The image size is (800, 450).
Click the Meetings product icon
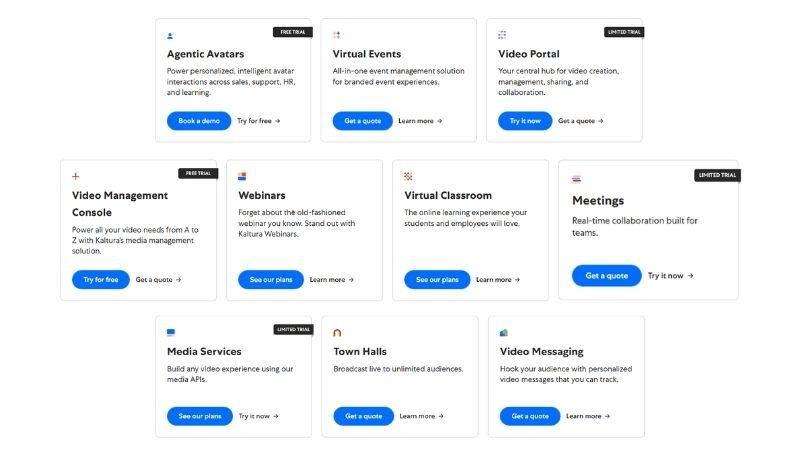(x=576, y=179)
